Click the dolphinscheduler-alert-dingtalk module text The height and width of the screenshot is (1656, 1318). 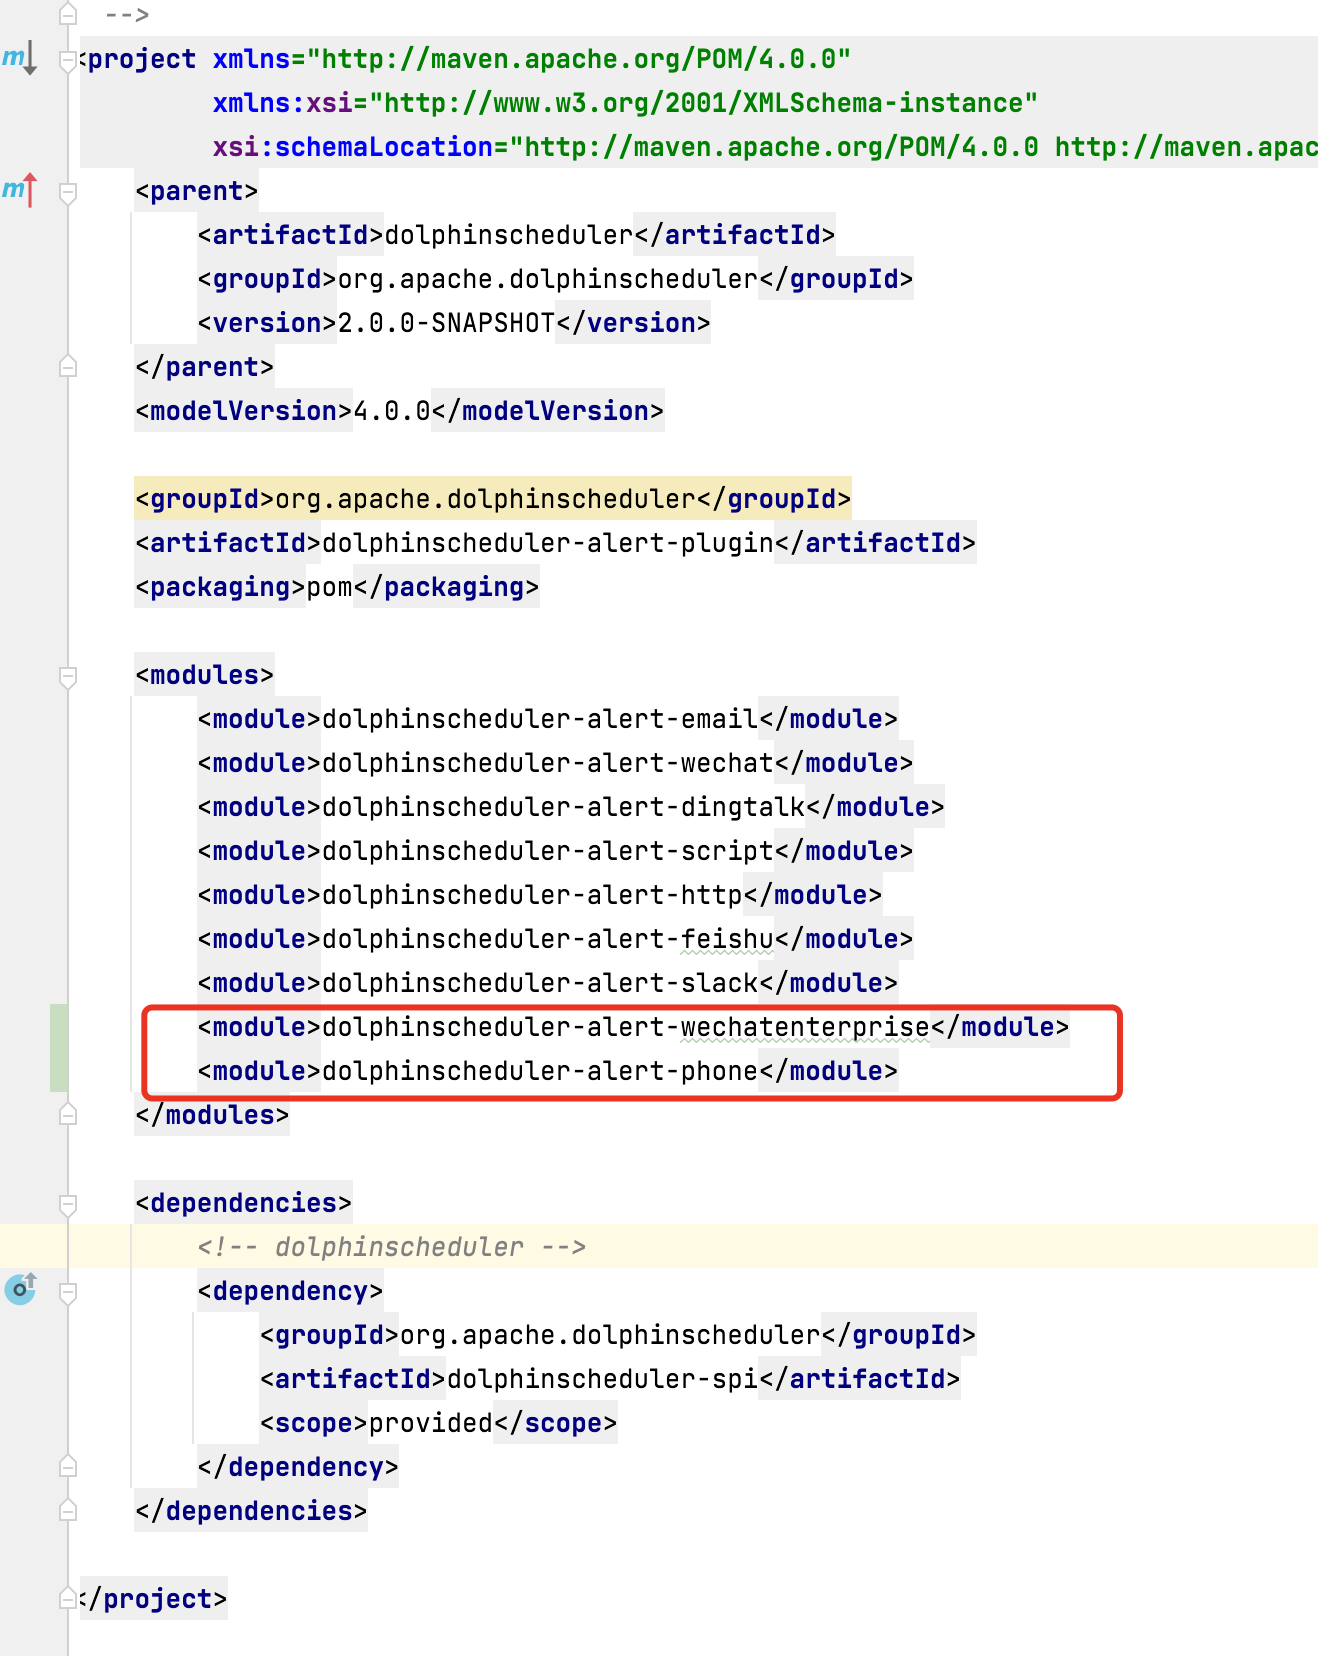(x=564, y=807)
